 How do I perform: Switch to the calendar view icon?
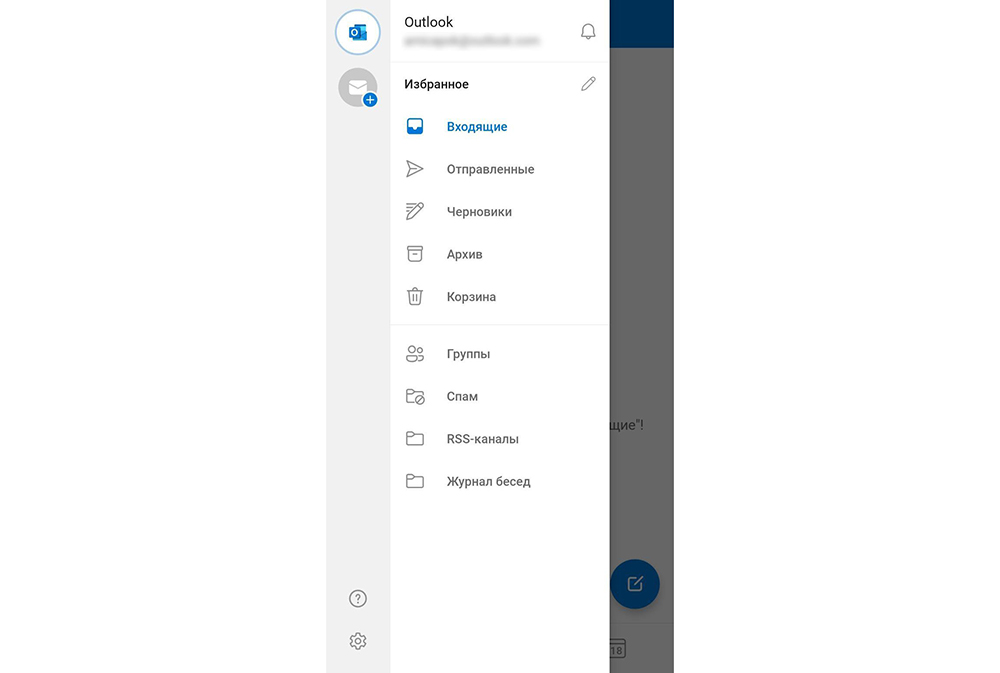click(x=617, y=649)
